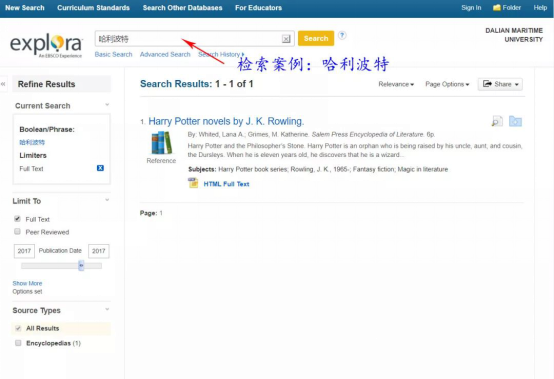Click the Refine Results heading

(x=46, y=84)
